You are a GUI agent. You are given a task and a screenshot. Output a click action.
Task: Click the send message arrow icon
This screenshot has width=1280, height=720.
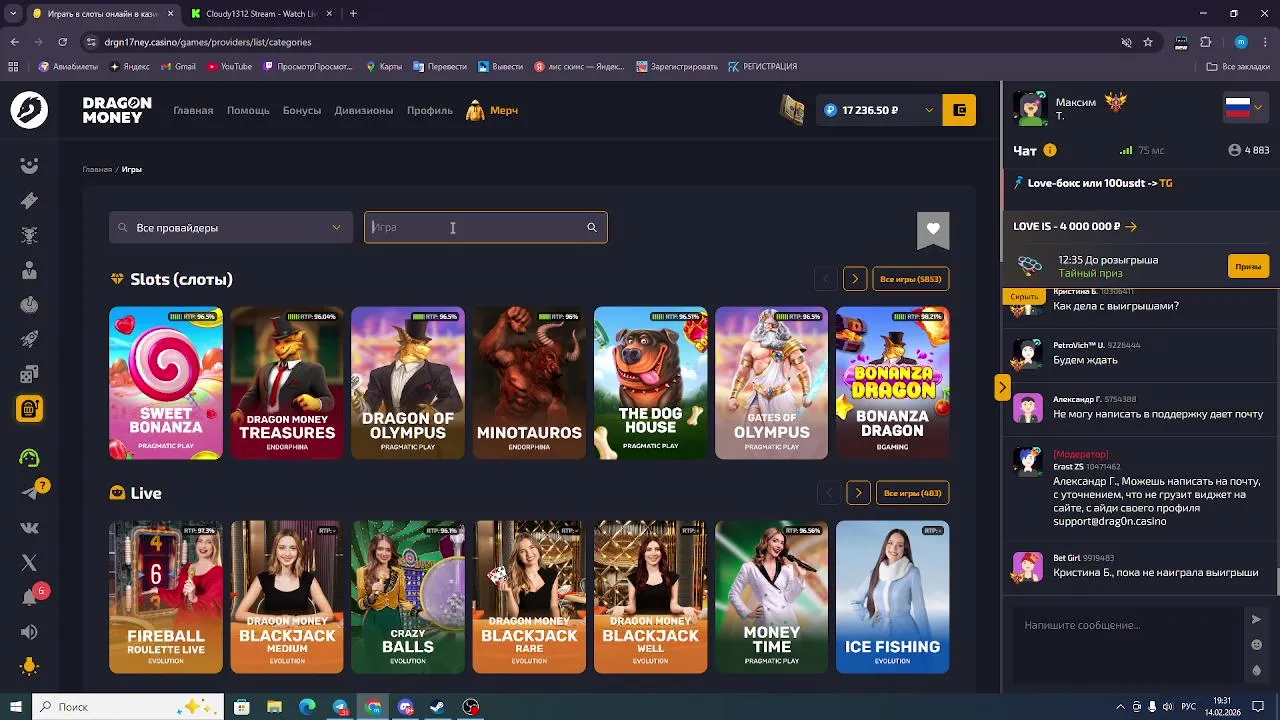(1257, 620)
